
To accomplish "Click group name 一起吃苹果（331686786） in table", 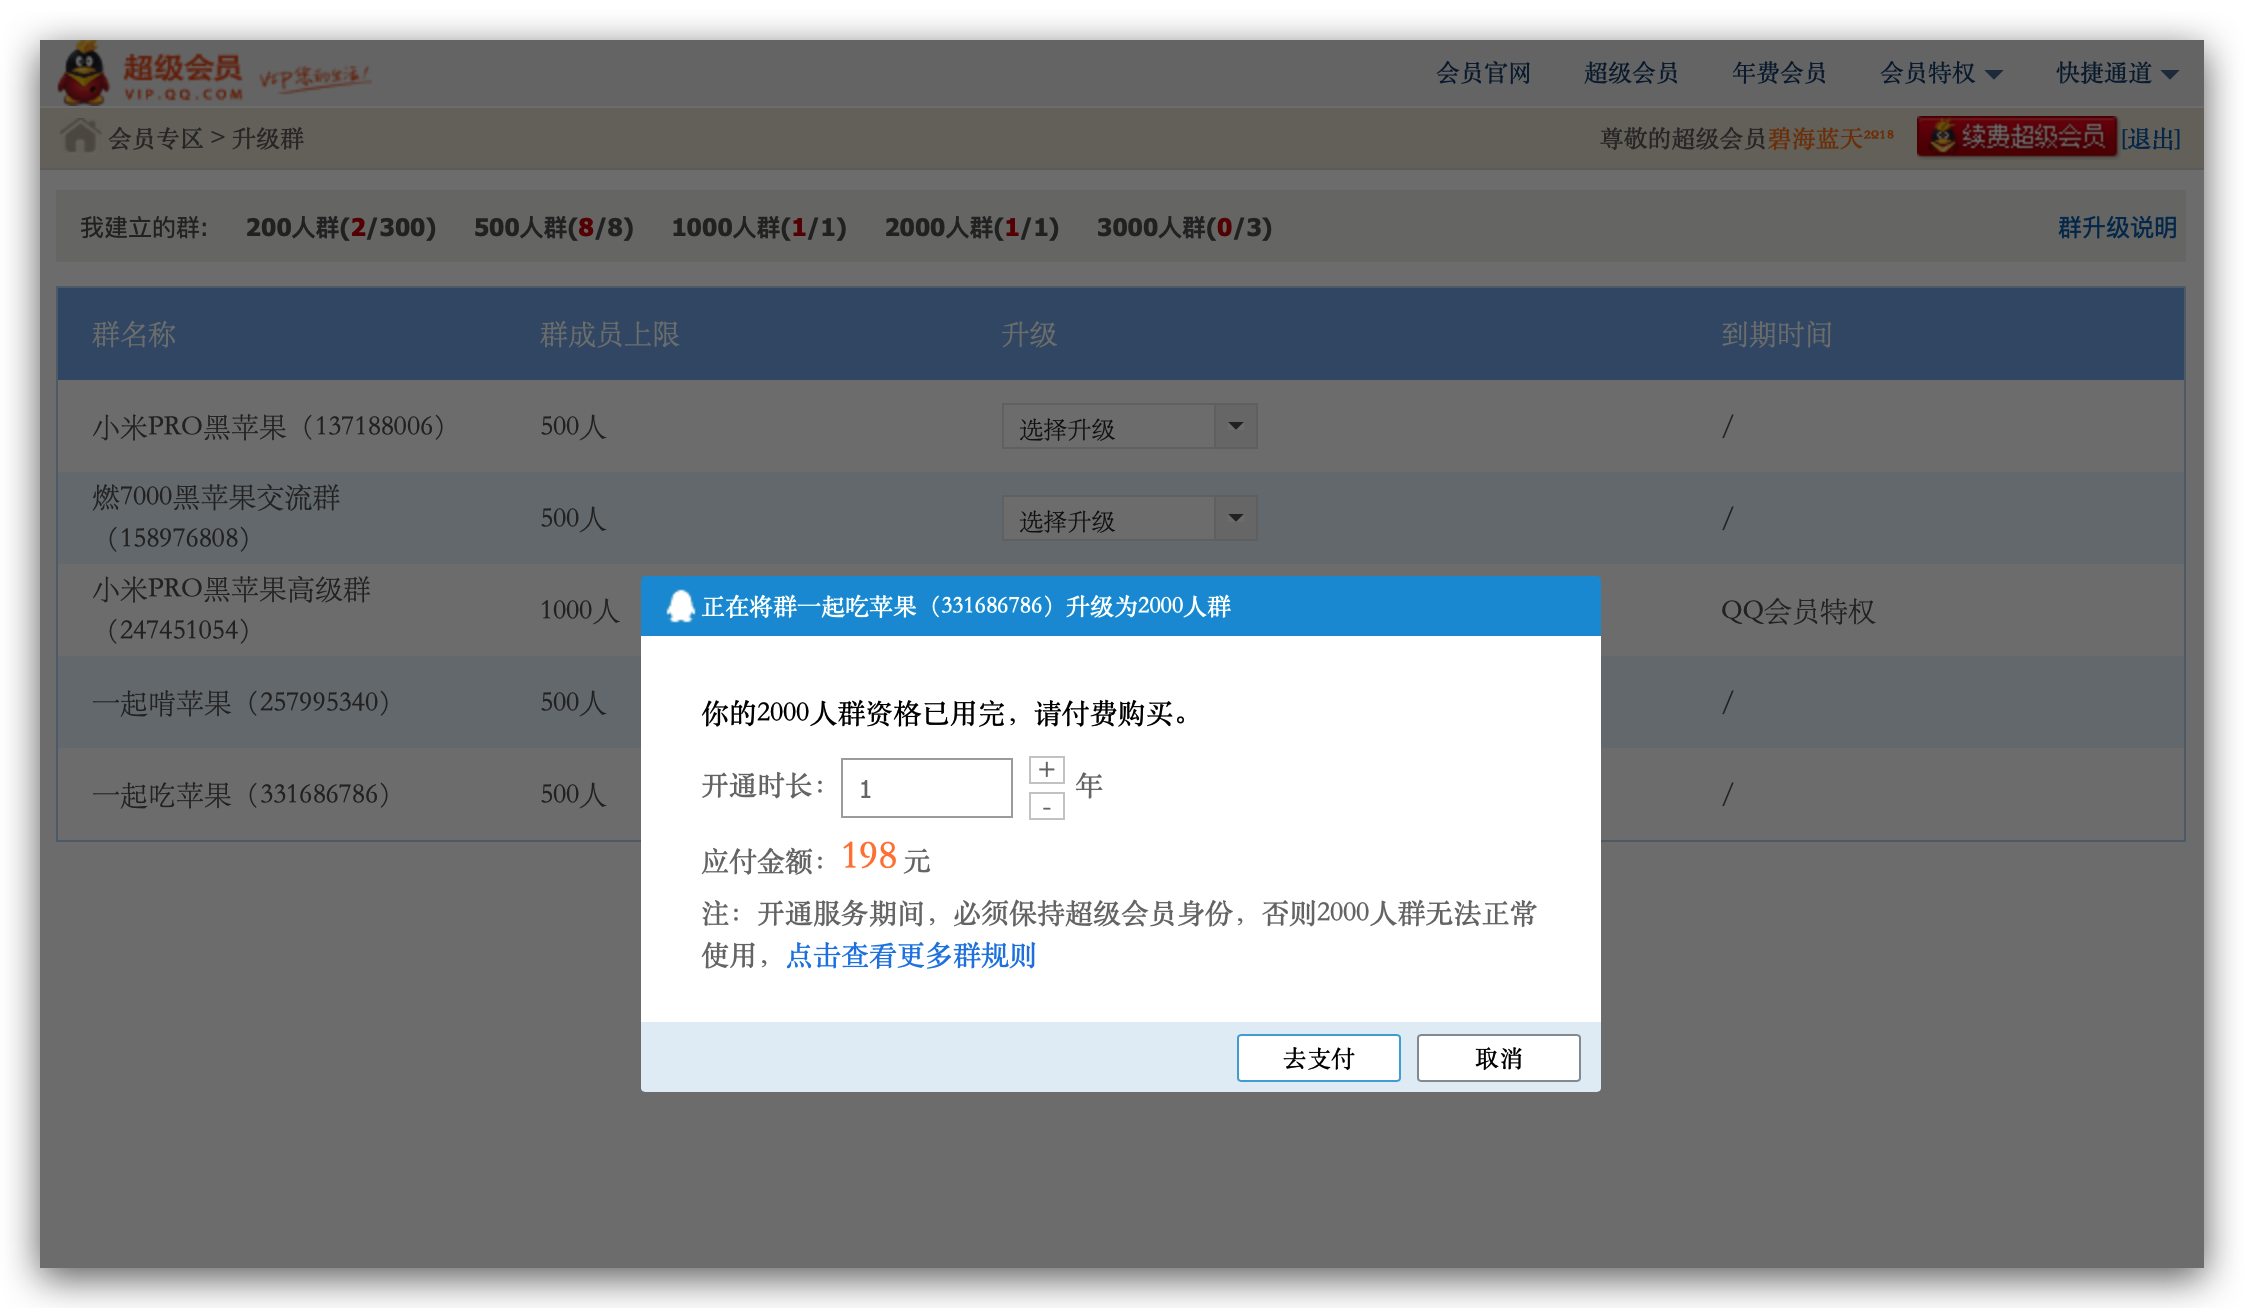I will tap(241, 795).
